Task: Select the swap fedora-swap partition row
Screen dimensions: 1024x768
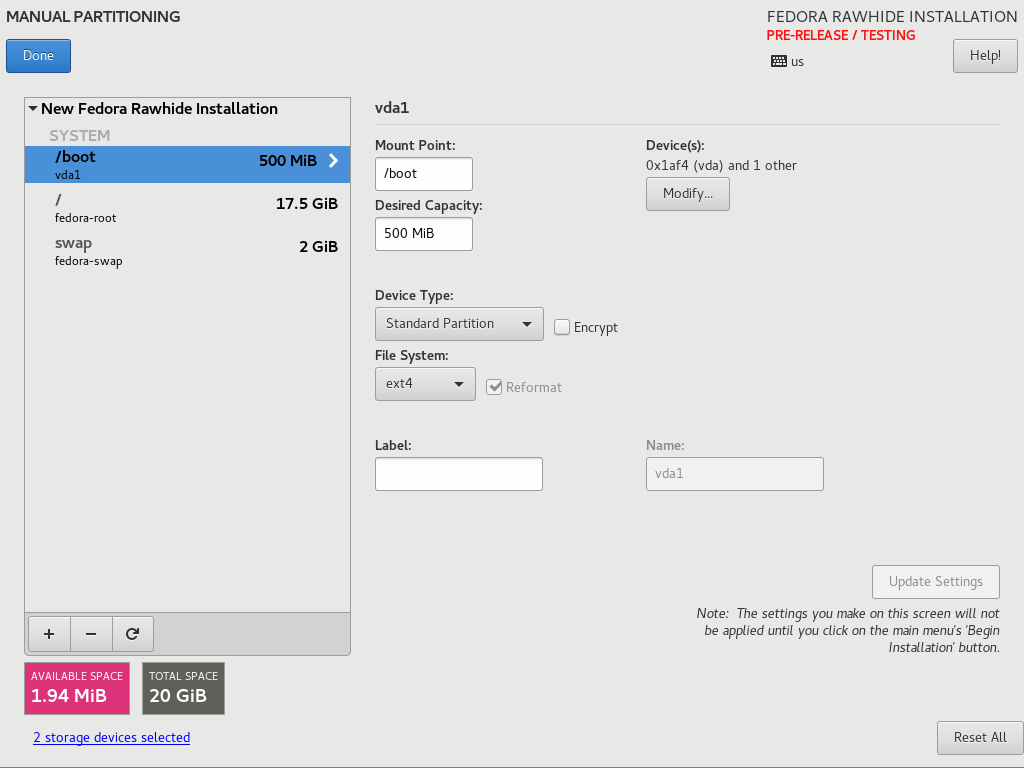Action: coord(187,251)
